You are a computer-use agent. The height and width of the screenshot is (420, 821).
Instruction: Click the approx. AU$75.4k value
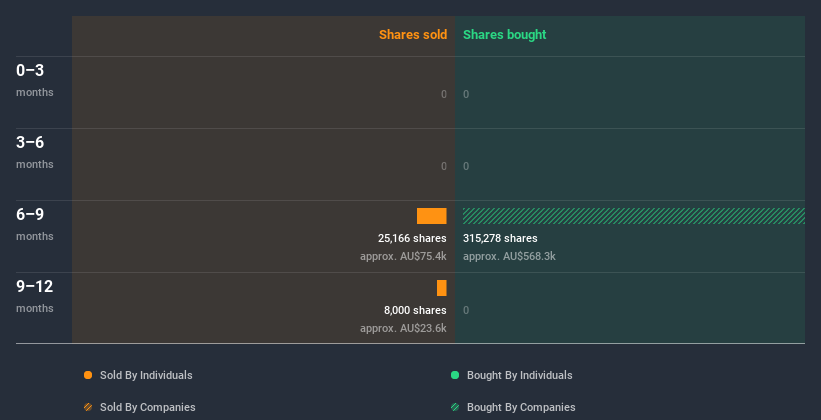403,257
